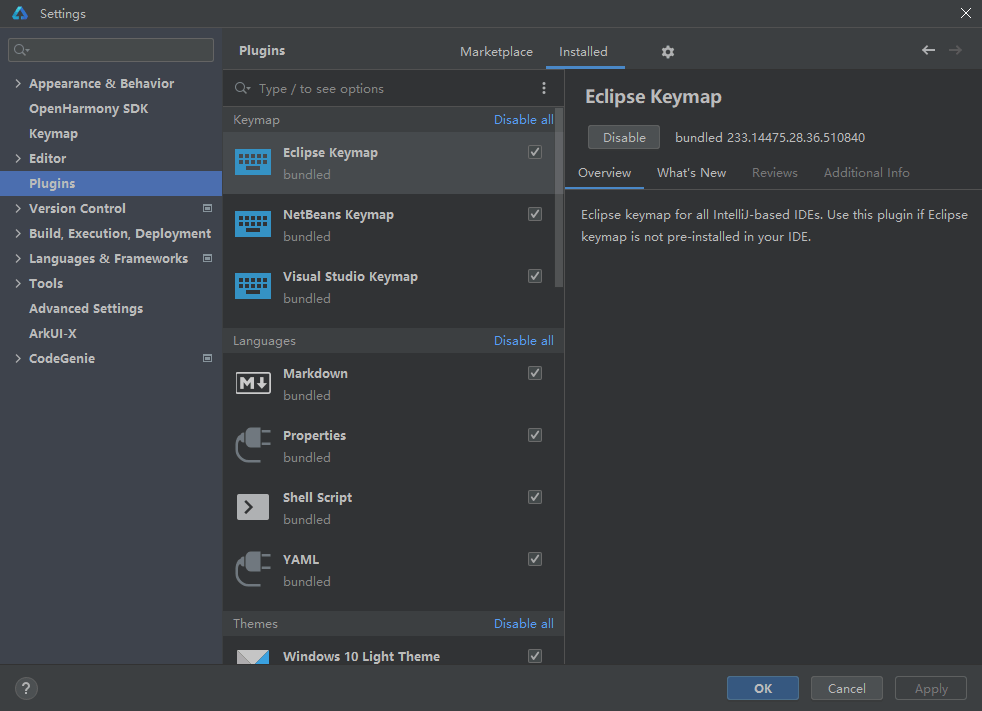Toggle the Properties plugin checkbox

pyautogui.click(x=535, y=435)
